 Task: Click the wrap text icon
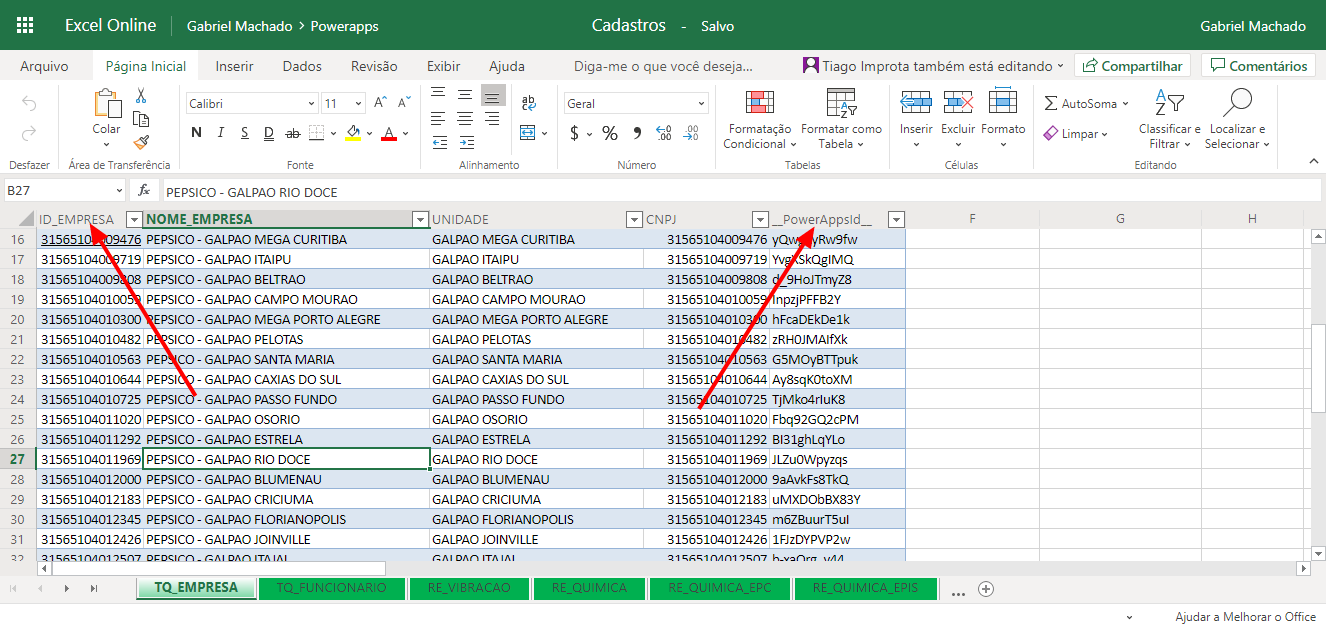click(529, 103)
